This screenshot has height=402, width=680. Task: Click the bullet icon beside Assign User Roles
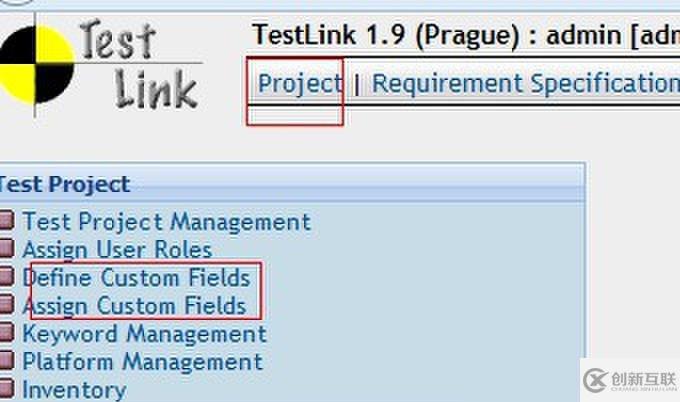click(6, 250)
